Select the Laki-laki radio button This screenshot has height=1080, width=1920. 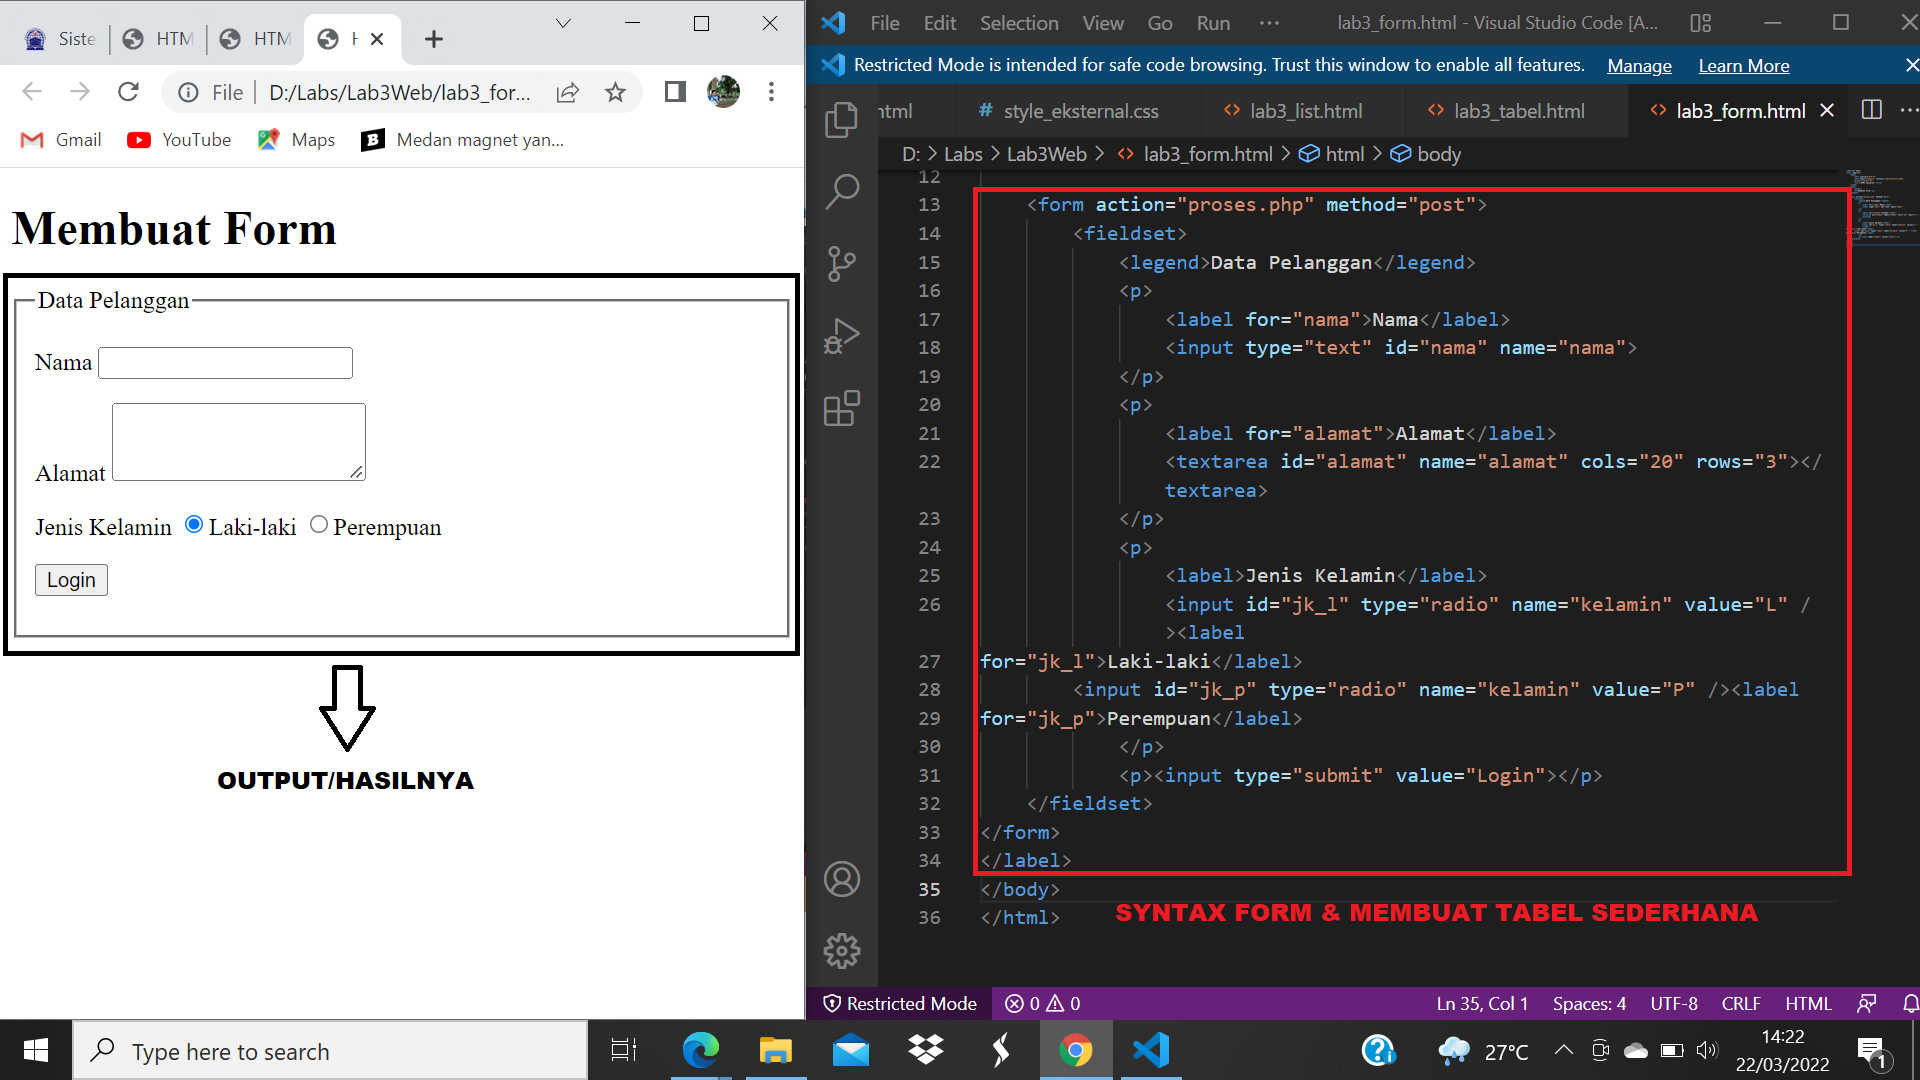click(x=193, y=523)
